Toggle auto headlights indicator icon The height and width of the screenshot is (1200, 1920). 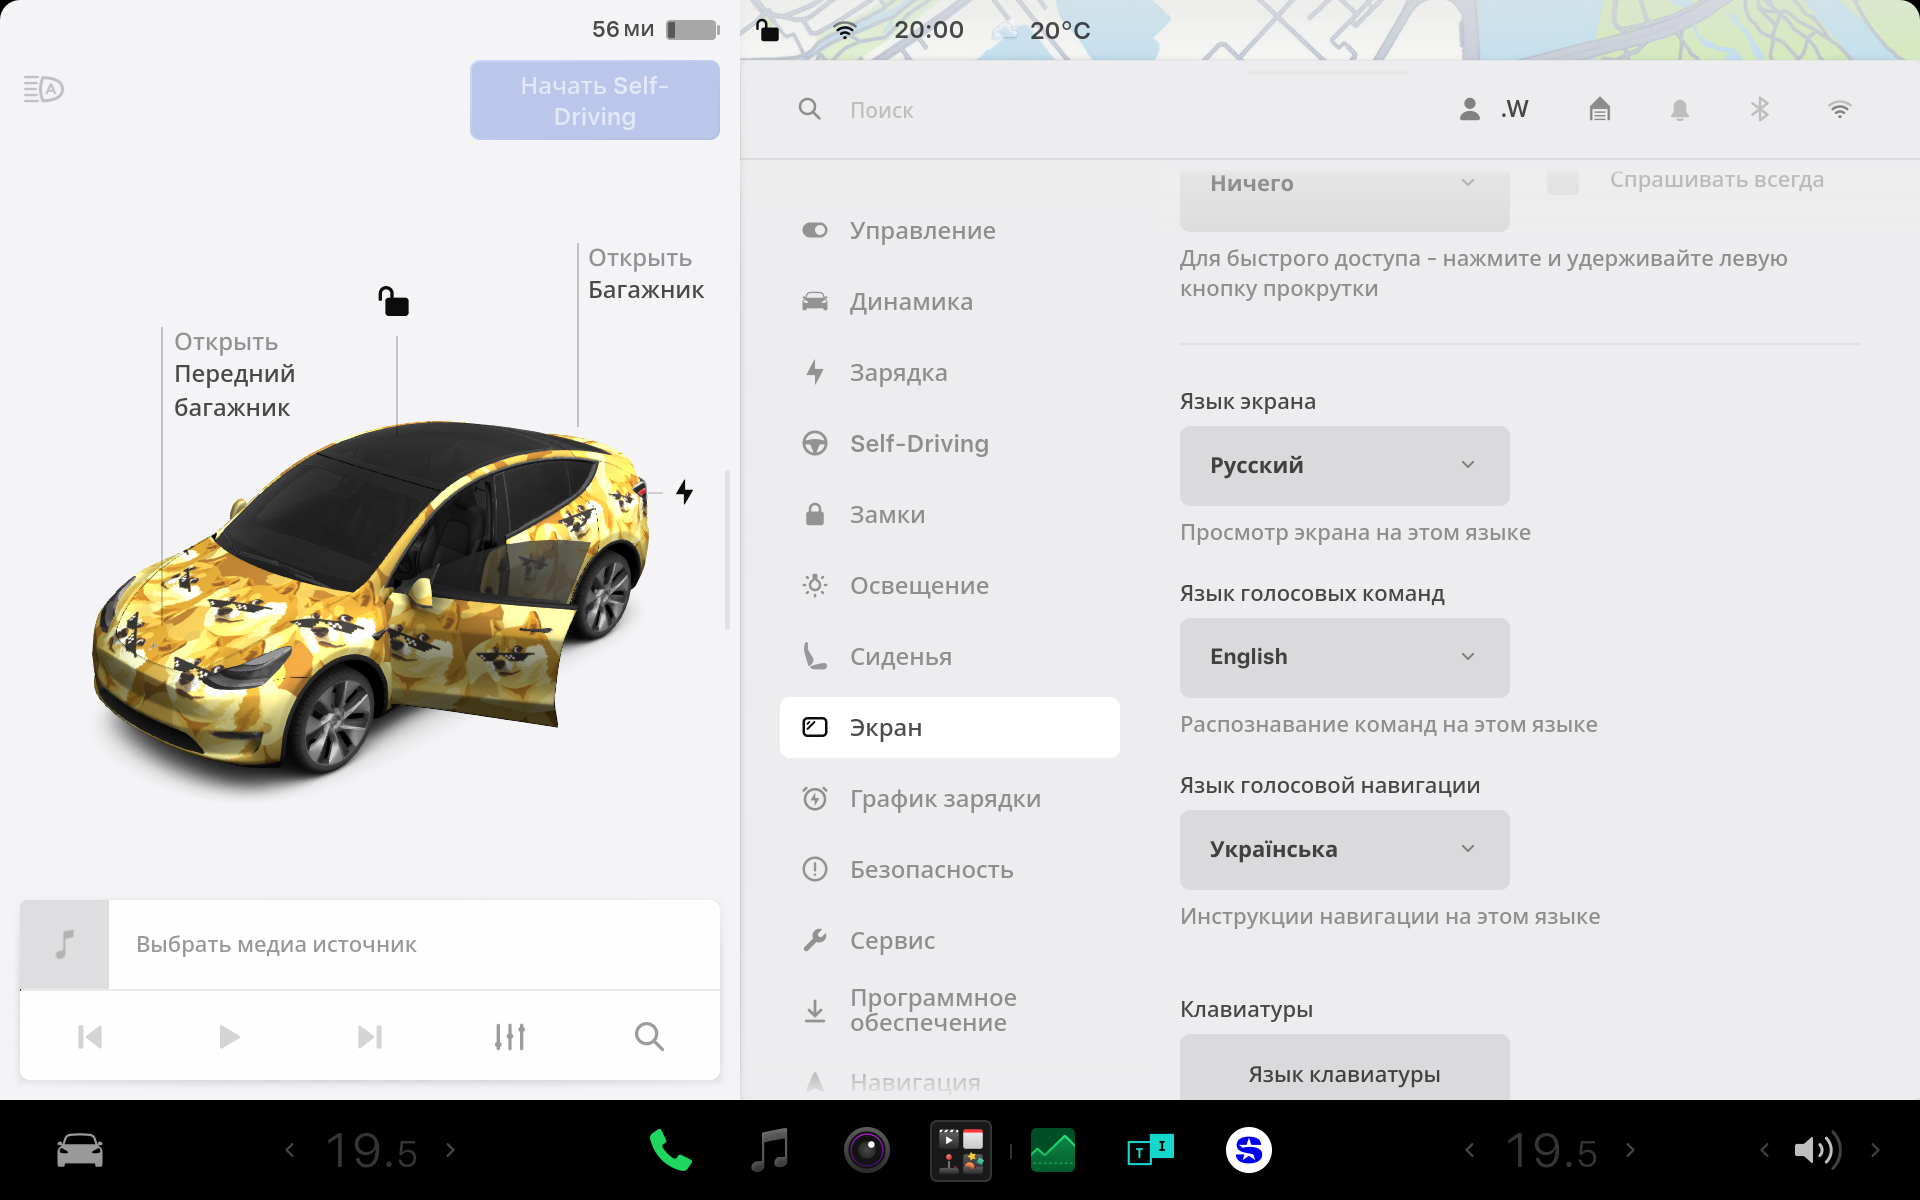pos(44,89)
